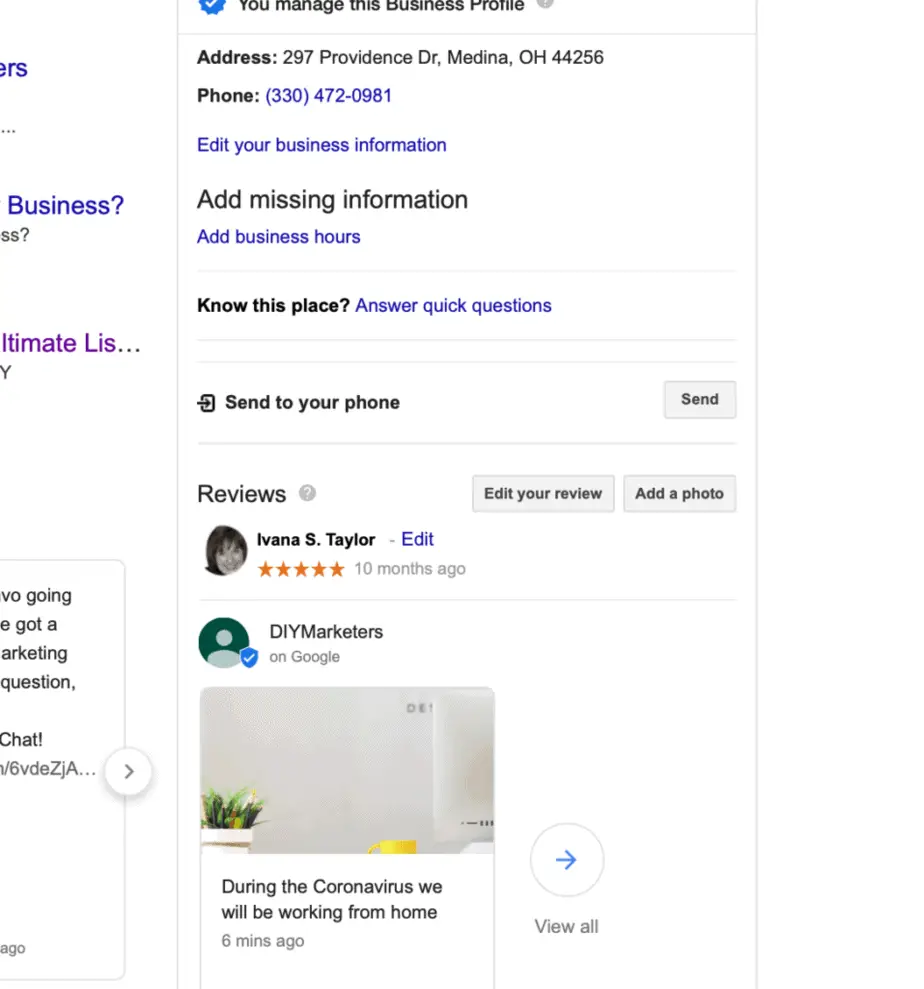The height and width of the screenshot is (989, 924).
Task: Click Edit your review button
Action: [x=543, y=493]
